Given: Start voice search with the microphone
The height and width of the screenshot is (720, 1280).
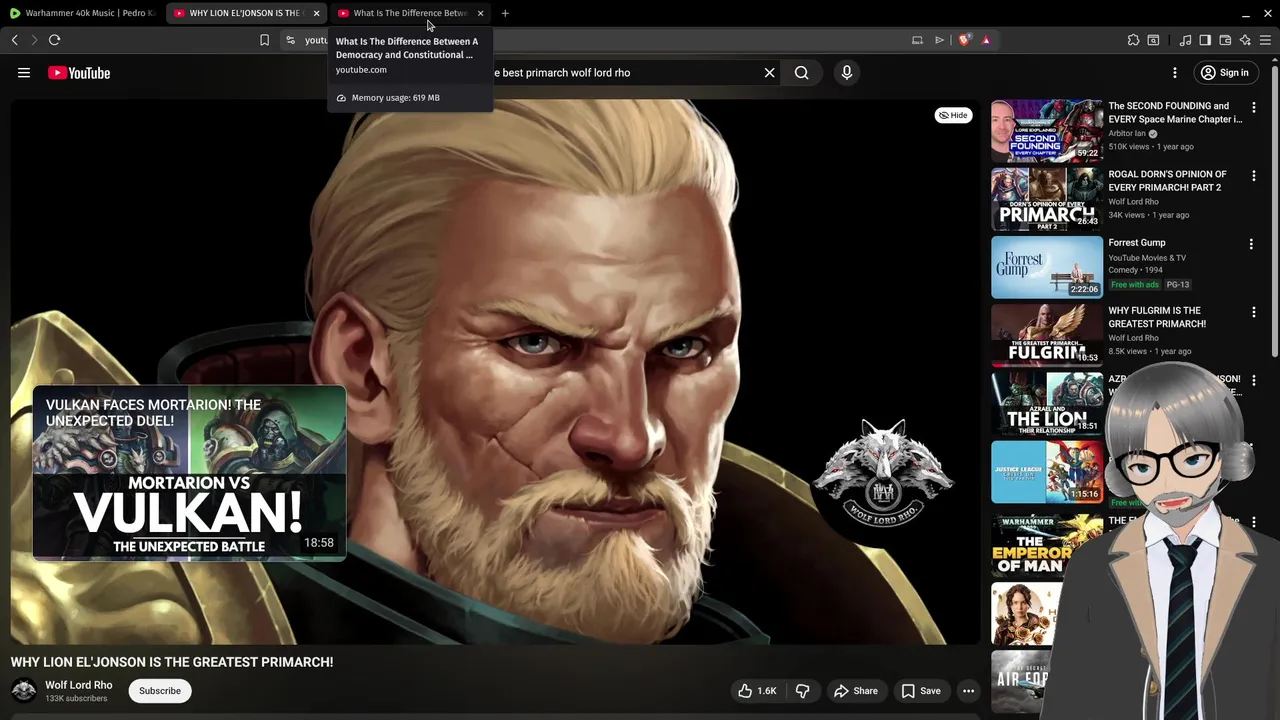Looking at the screenshot, I should click(847, 73).
